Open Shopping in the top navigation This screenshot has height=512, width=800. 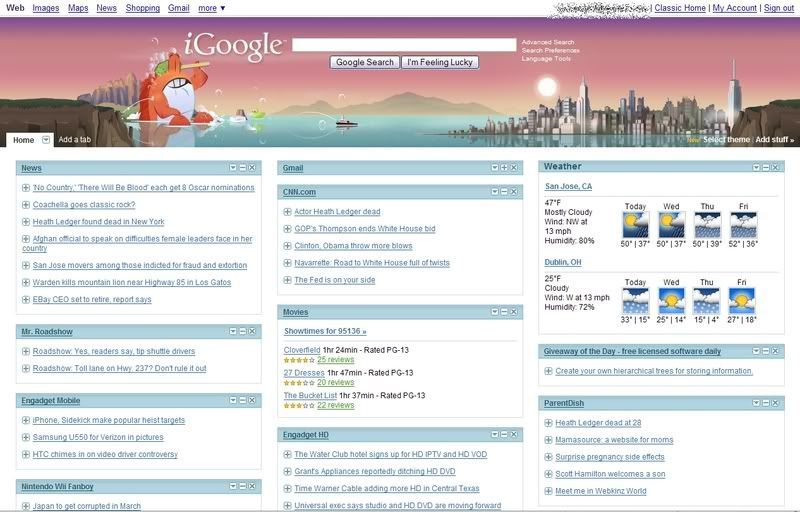pos(142,8)
